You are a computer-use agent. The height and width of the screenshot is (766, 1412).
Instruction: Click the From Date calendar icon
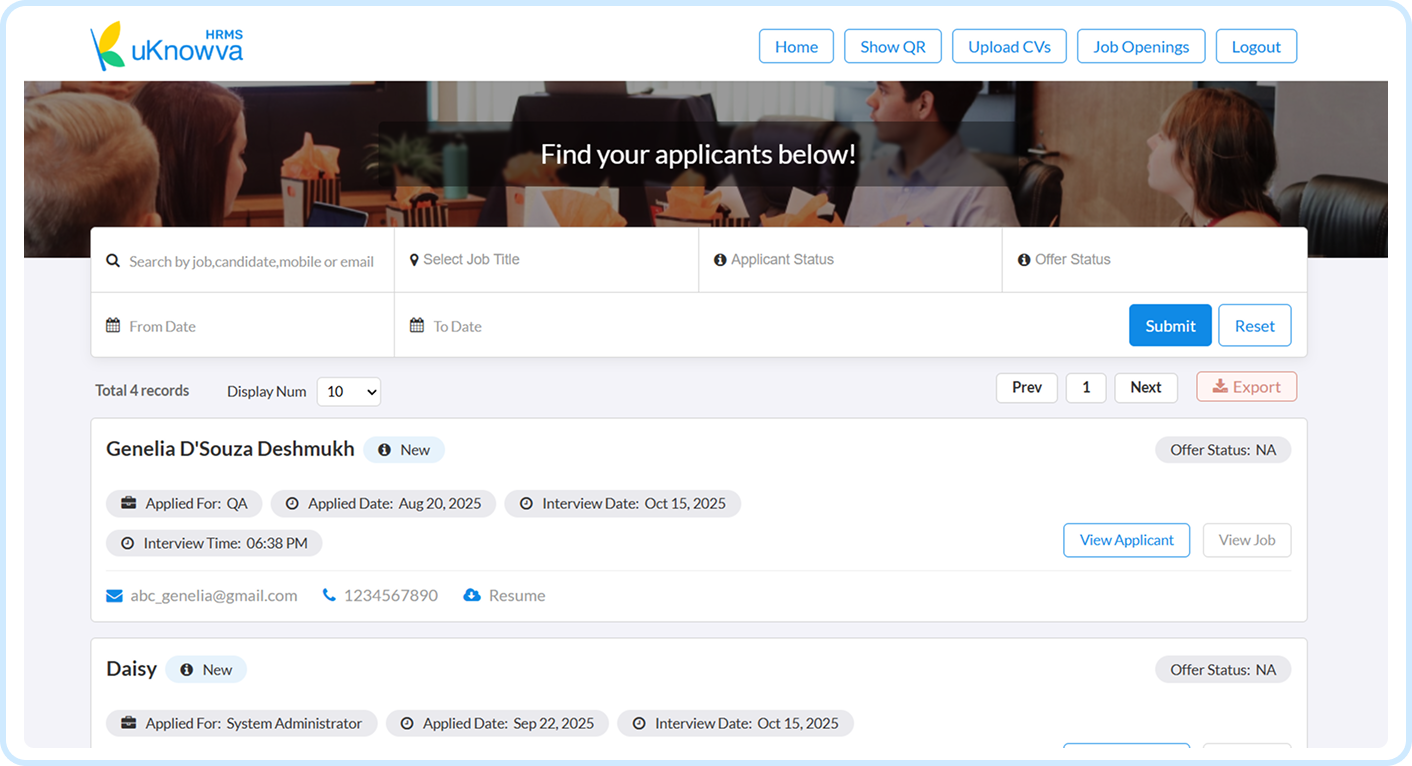(x=113, y=325)
